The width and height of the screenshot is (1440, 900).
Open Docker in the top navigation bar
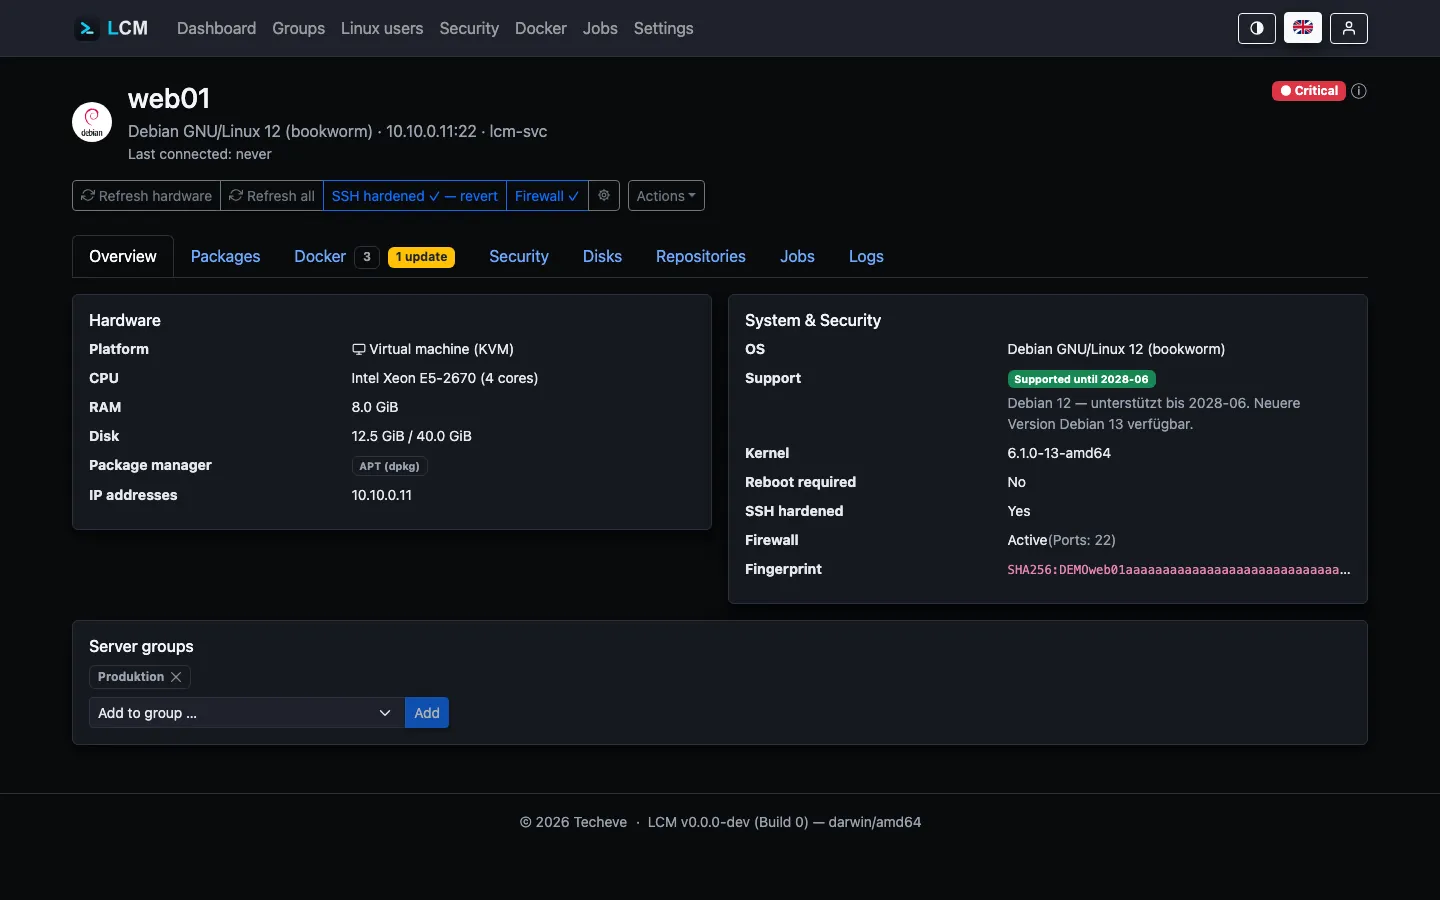pos(541,28)
